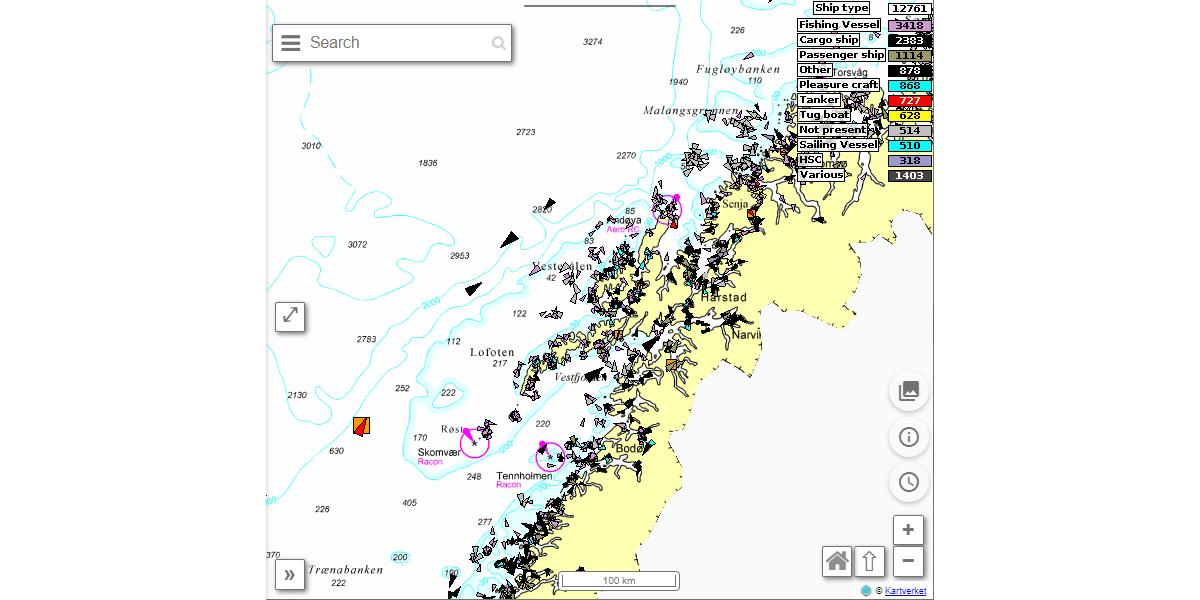Click the clock history icon
The height and width of the screenshot is (600, 1200).
908,482
